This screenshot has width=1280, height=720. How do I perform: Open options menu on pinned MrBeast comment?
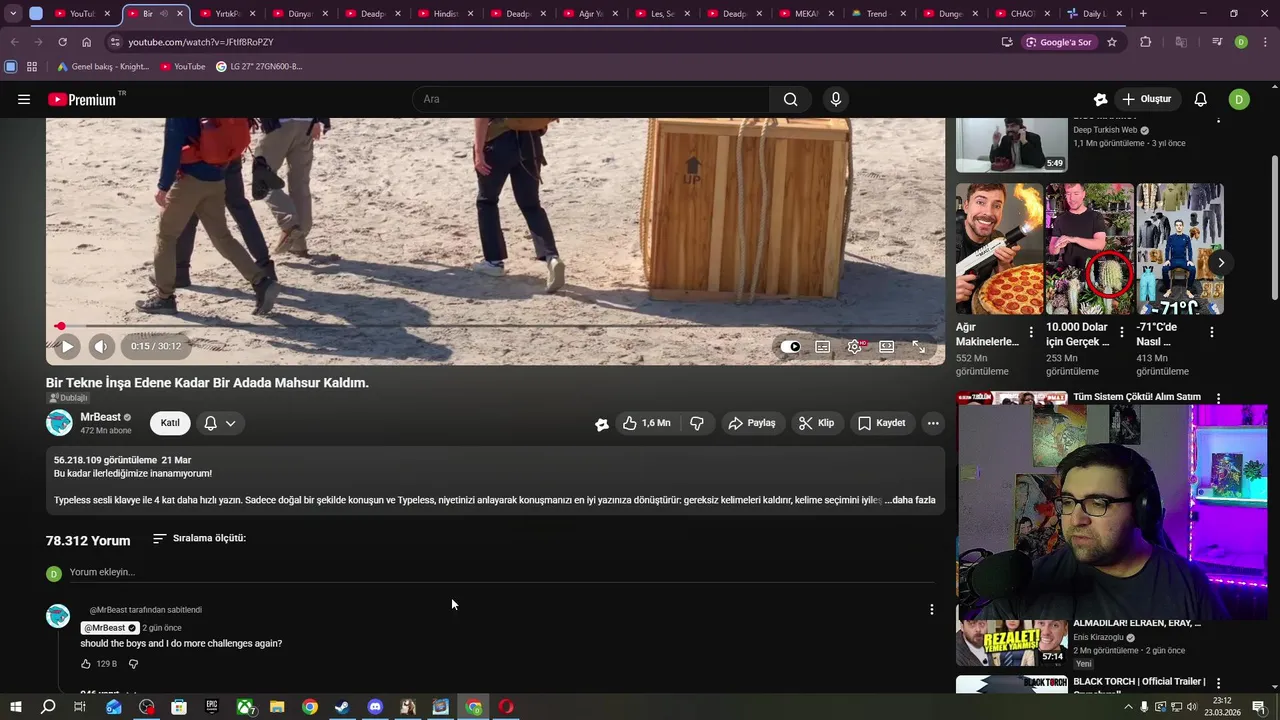(931, 609)
